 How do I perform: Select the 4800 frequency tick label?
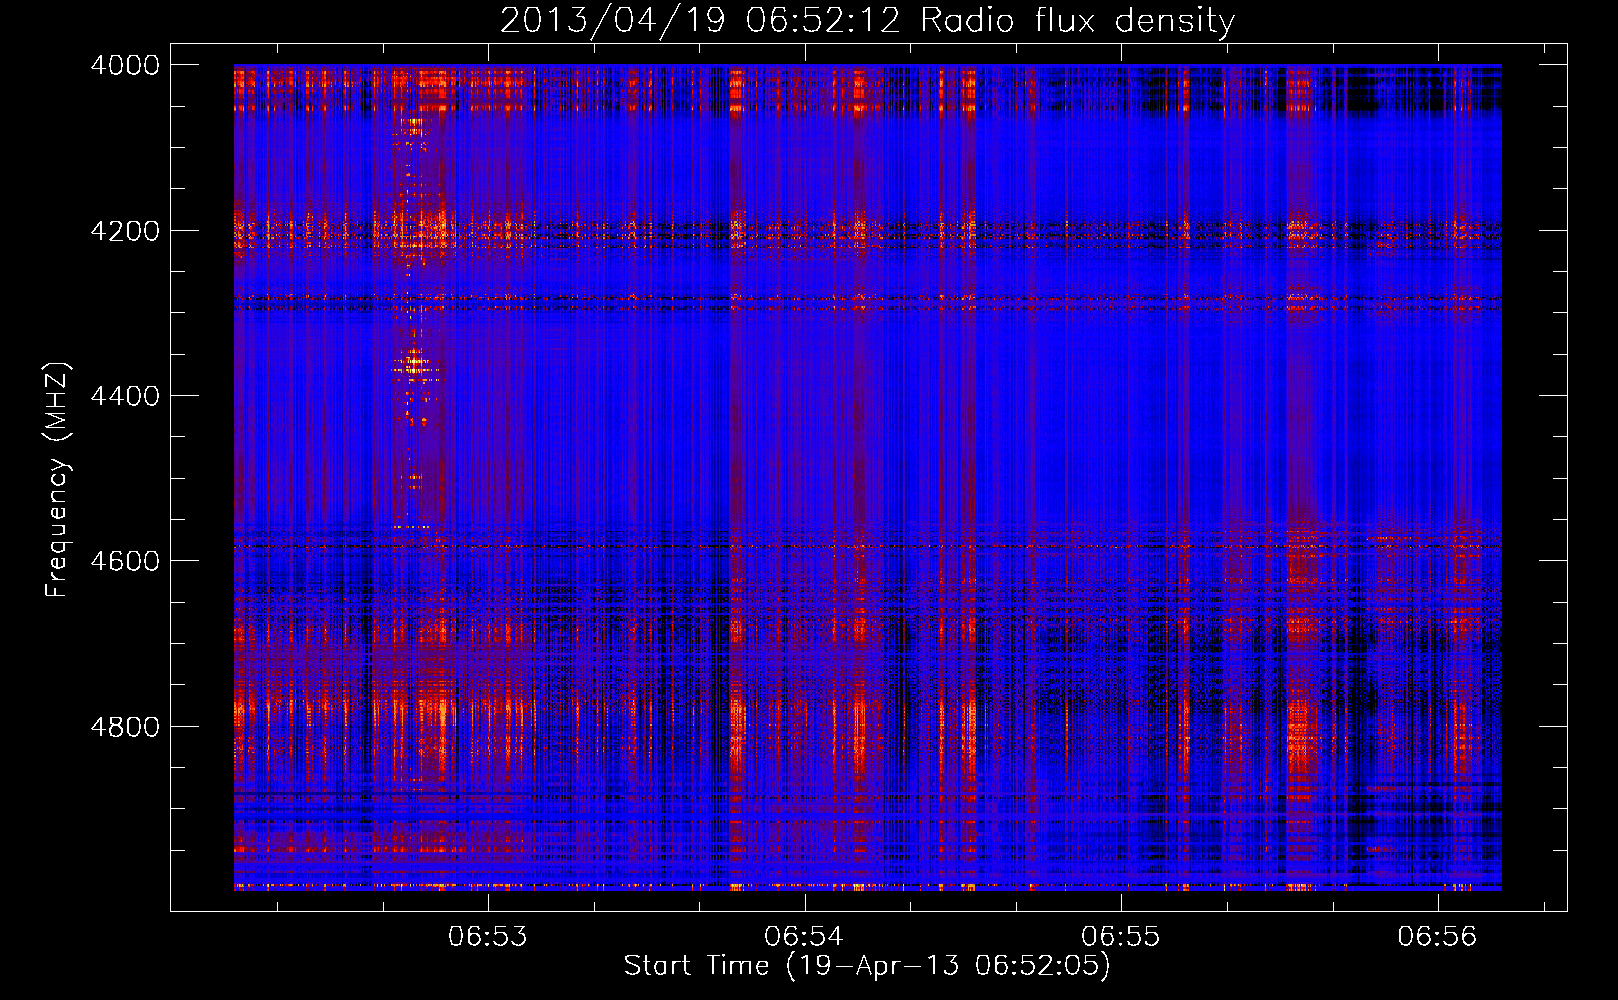pyautogui.click(x=125, y=726)
